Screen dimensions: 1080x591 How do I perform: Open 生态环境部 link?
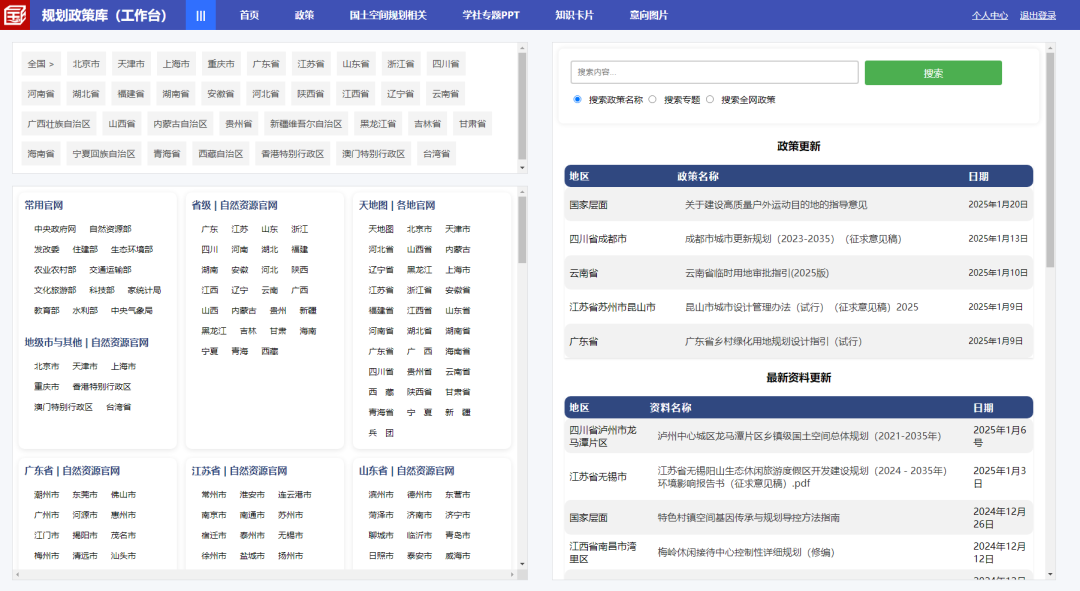pos(132,249)
